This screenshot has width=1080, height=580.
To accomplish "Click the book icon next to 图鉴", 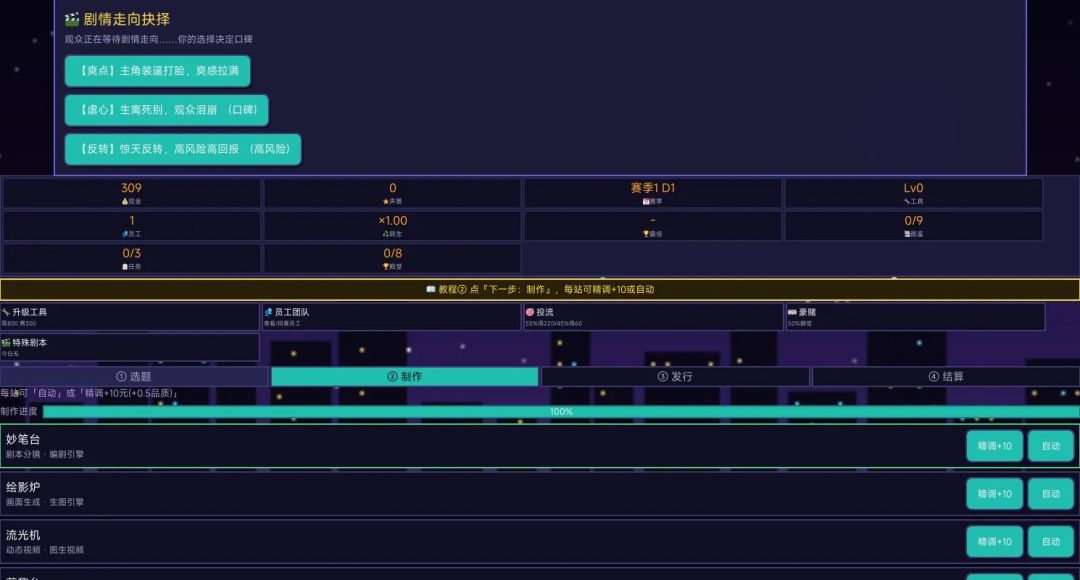I will [907, 234].
